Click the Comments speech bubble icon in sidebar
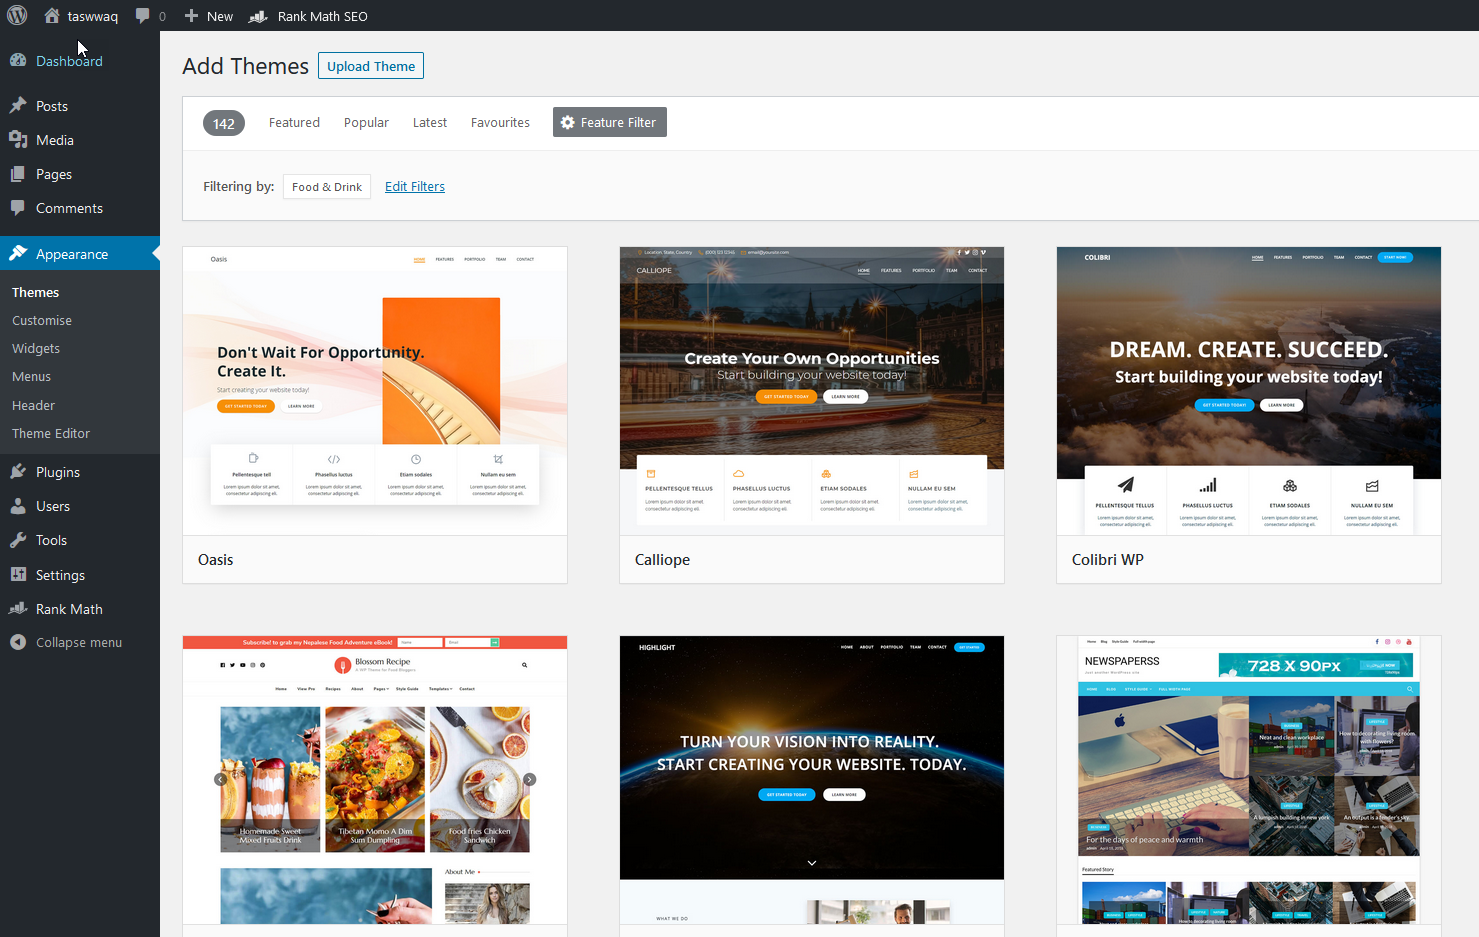1479x937 pixels. point(18,208)
